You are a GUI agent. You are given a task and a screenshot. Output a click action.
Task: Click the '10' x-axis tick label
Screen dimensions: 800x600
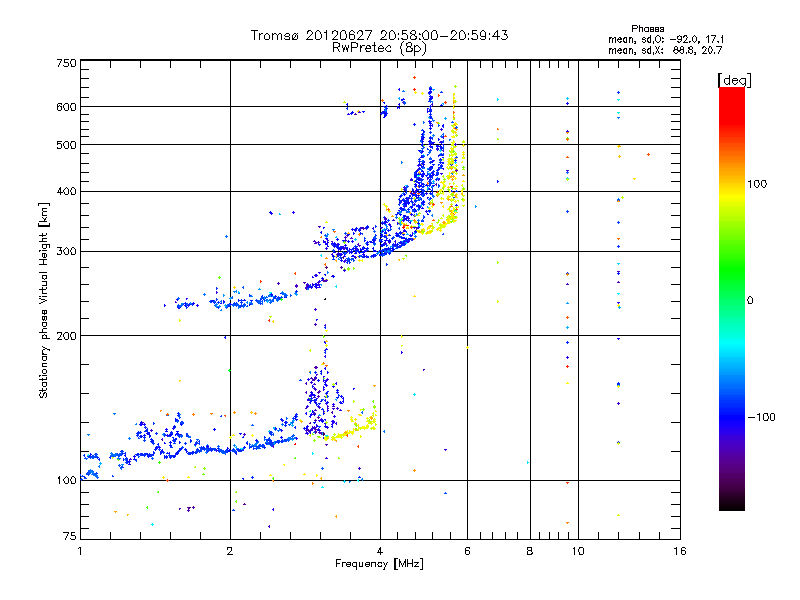click(x=578, y=551)
